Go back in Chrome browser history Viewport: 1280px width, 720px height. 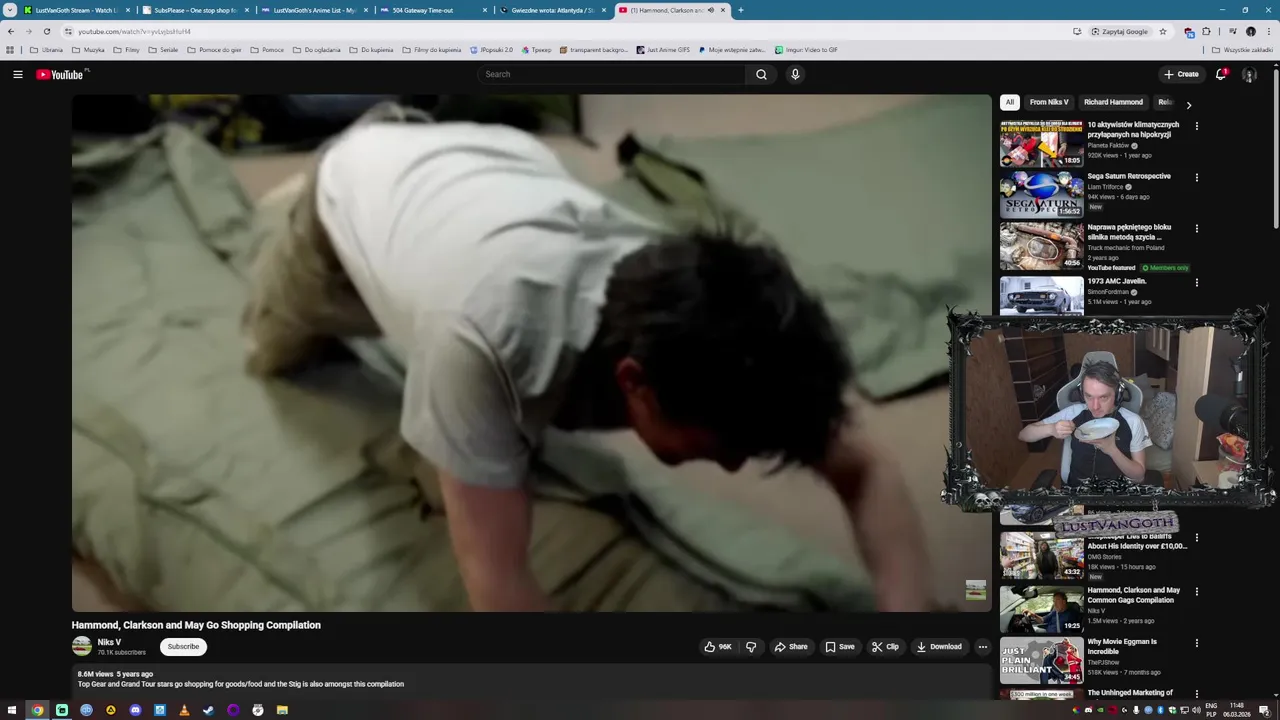11,31
